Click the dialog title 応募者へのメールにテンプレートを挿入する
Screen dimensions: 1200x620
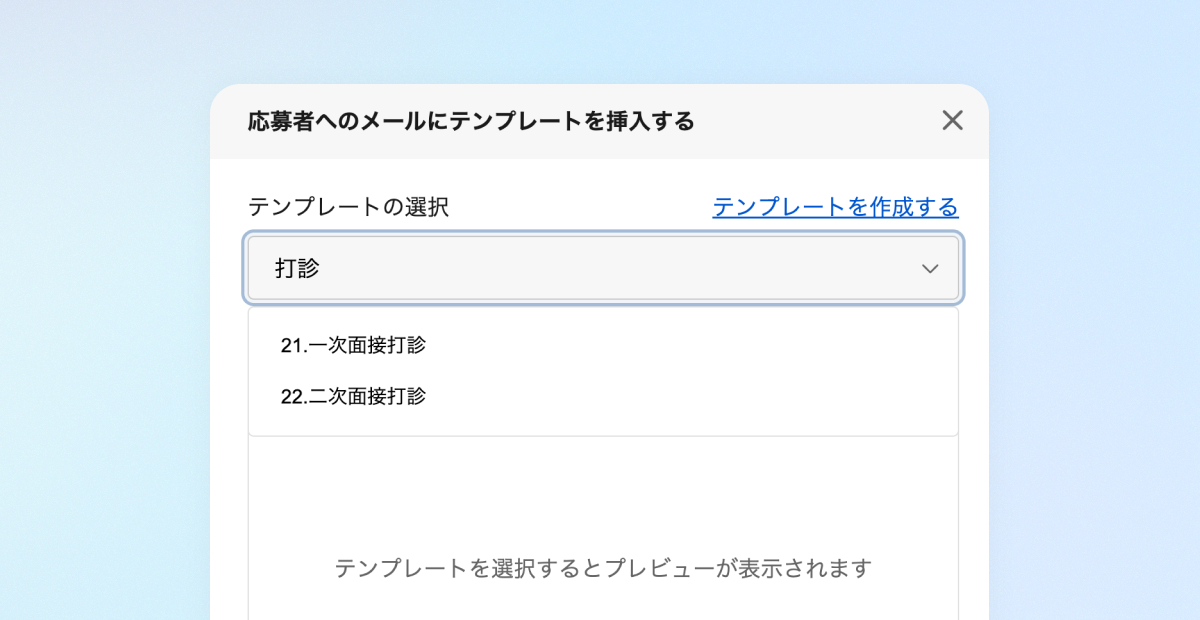click(470, 122)
